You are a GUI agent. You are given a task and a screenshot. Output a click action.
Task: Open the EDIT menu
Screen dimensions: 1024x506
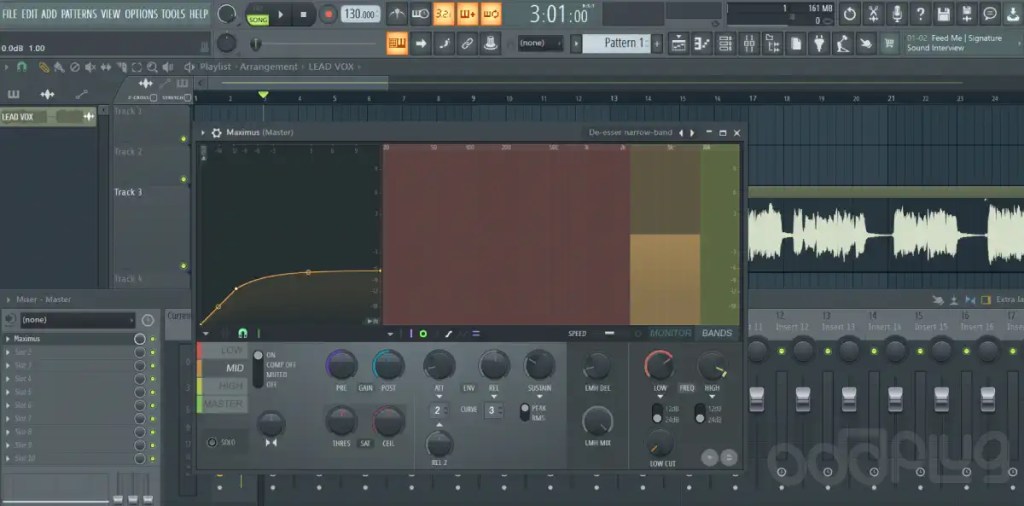click(x=29, y=14)
